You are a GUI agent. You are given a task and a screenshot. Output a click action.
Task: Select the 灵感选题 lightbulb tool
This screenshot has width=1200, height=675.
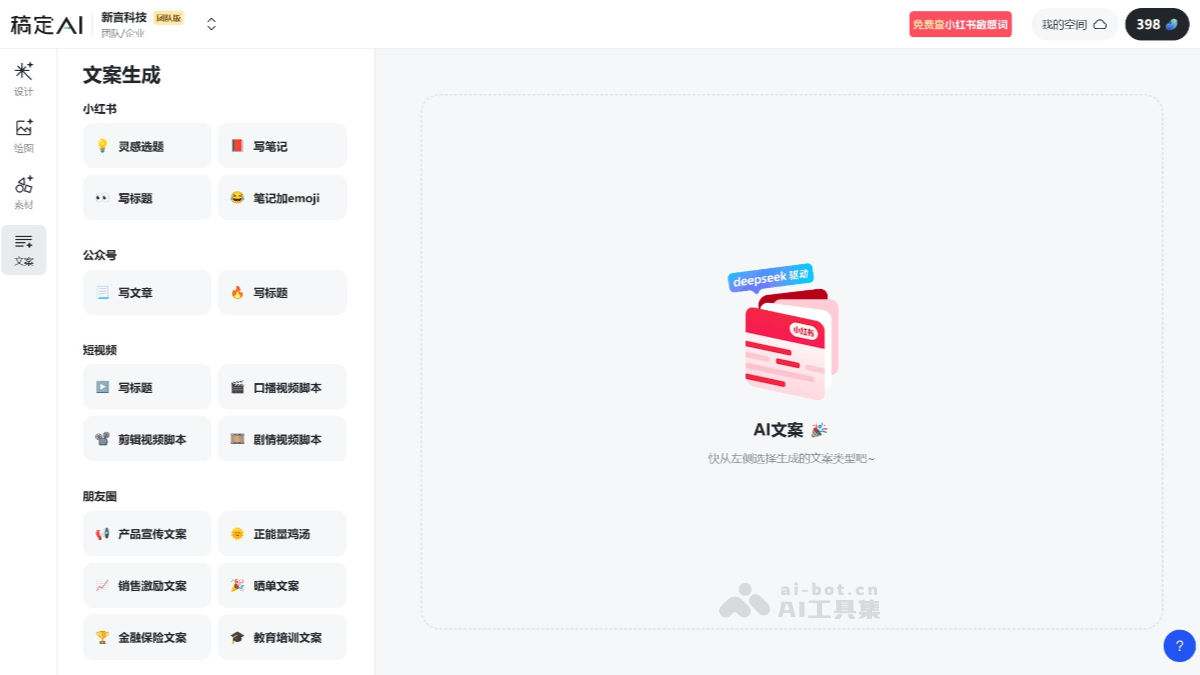[146, 145]
